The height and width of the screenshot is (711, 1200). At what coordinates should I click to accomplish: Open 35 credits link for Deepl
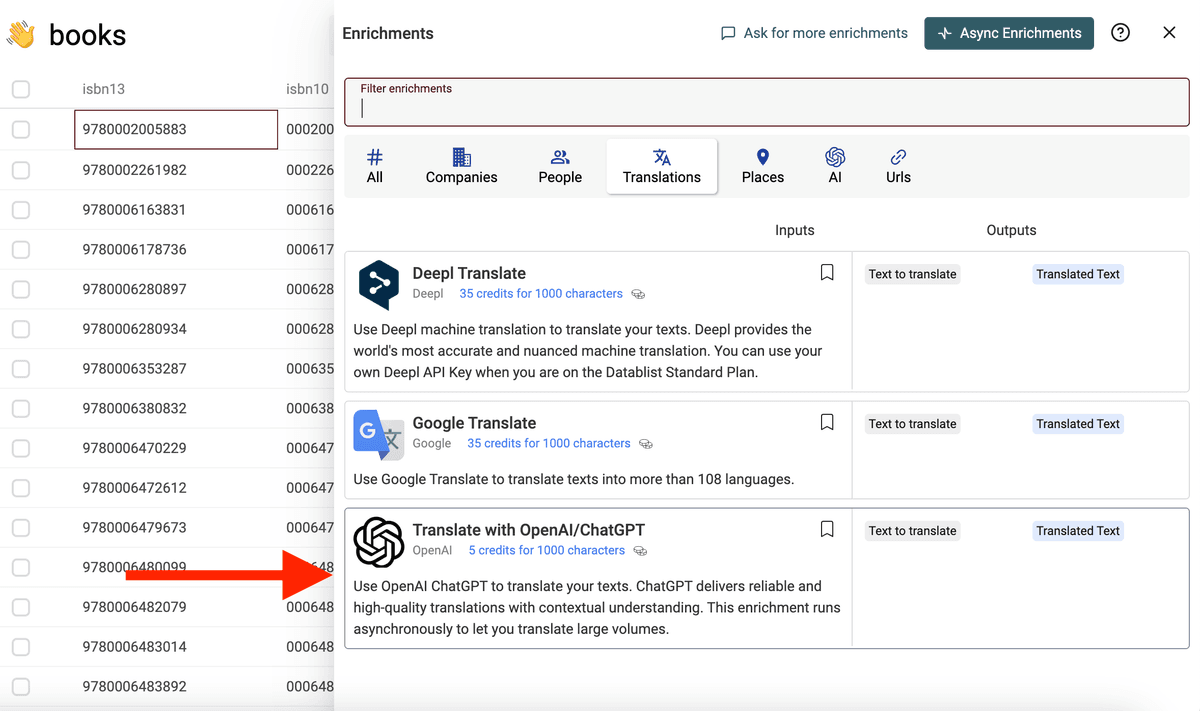(x=541, y=294)
